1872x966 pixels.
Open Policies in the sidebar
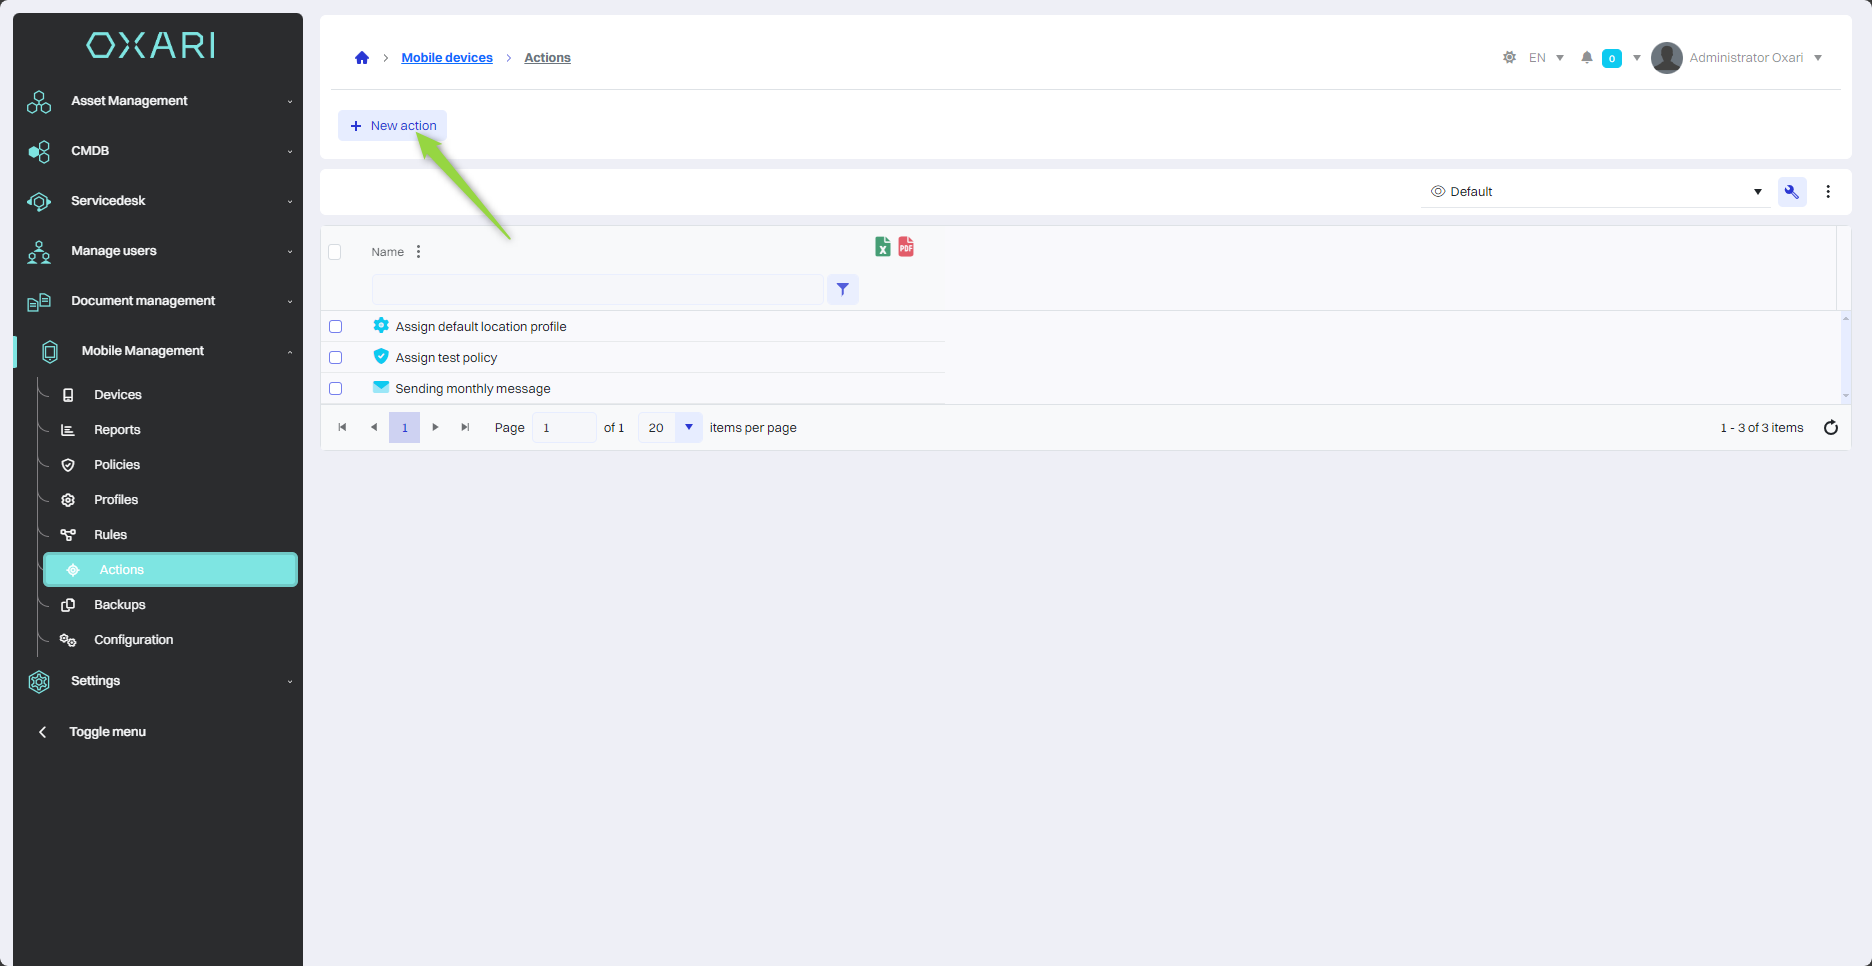[x=117, y=465]
